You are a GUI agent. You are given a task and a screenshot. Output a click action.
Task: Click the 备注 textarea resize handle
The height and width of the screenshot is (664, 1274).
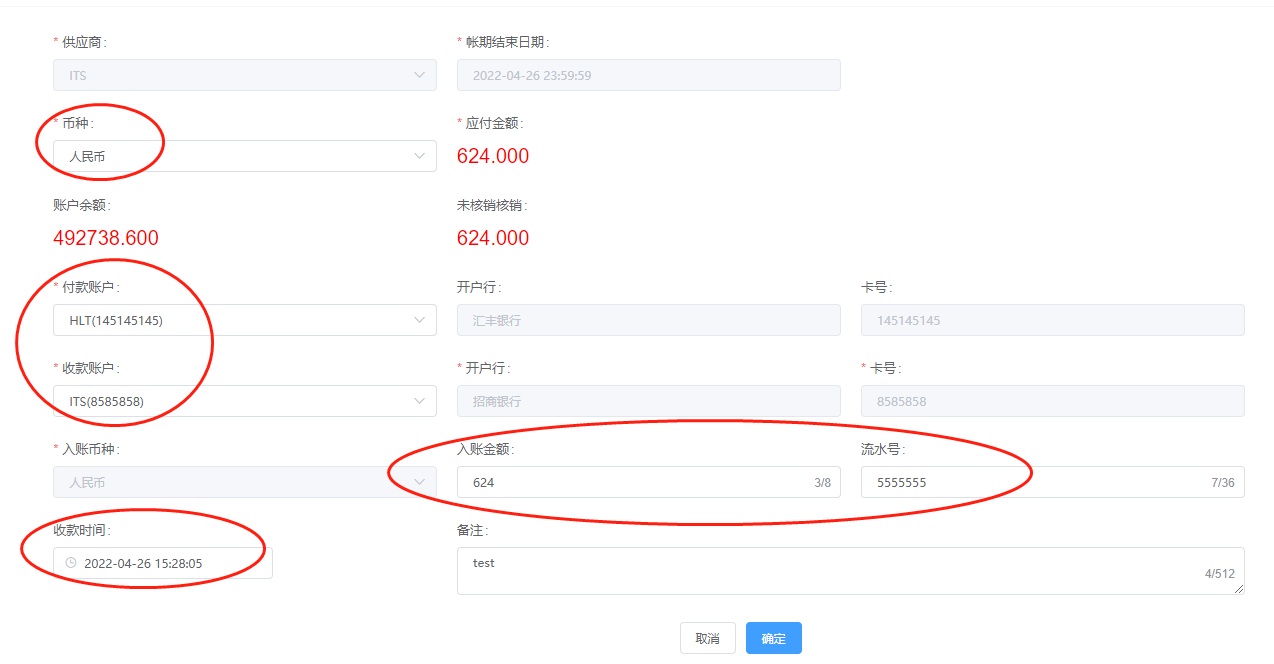point(1239,590)
